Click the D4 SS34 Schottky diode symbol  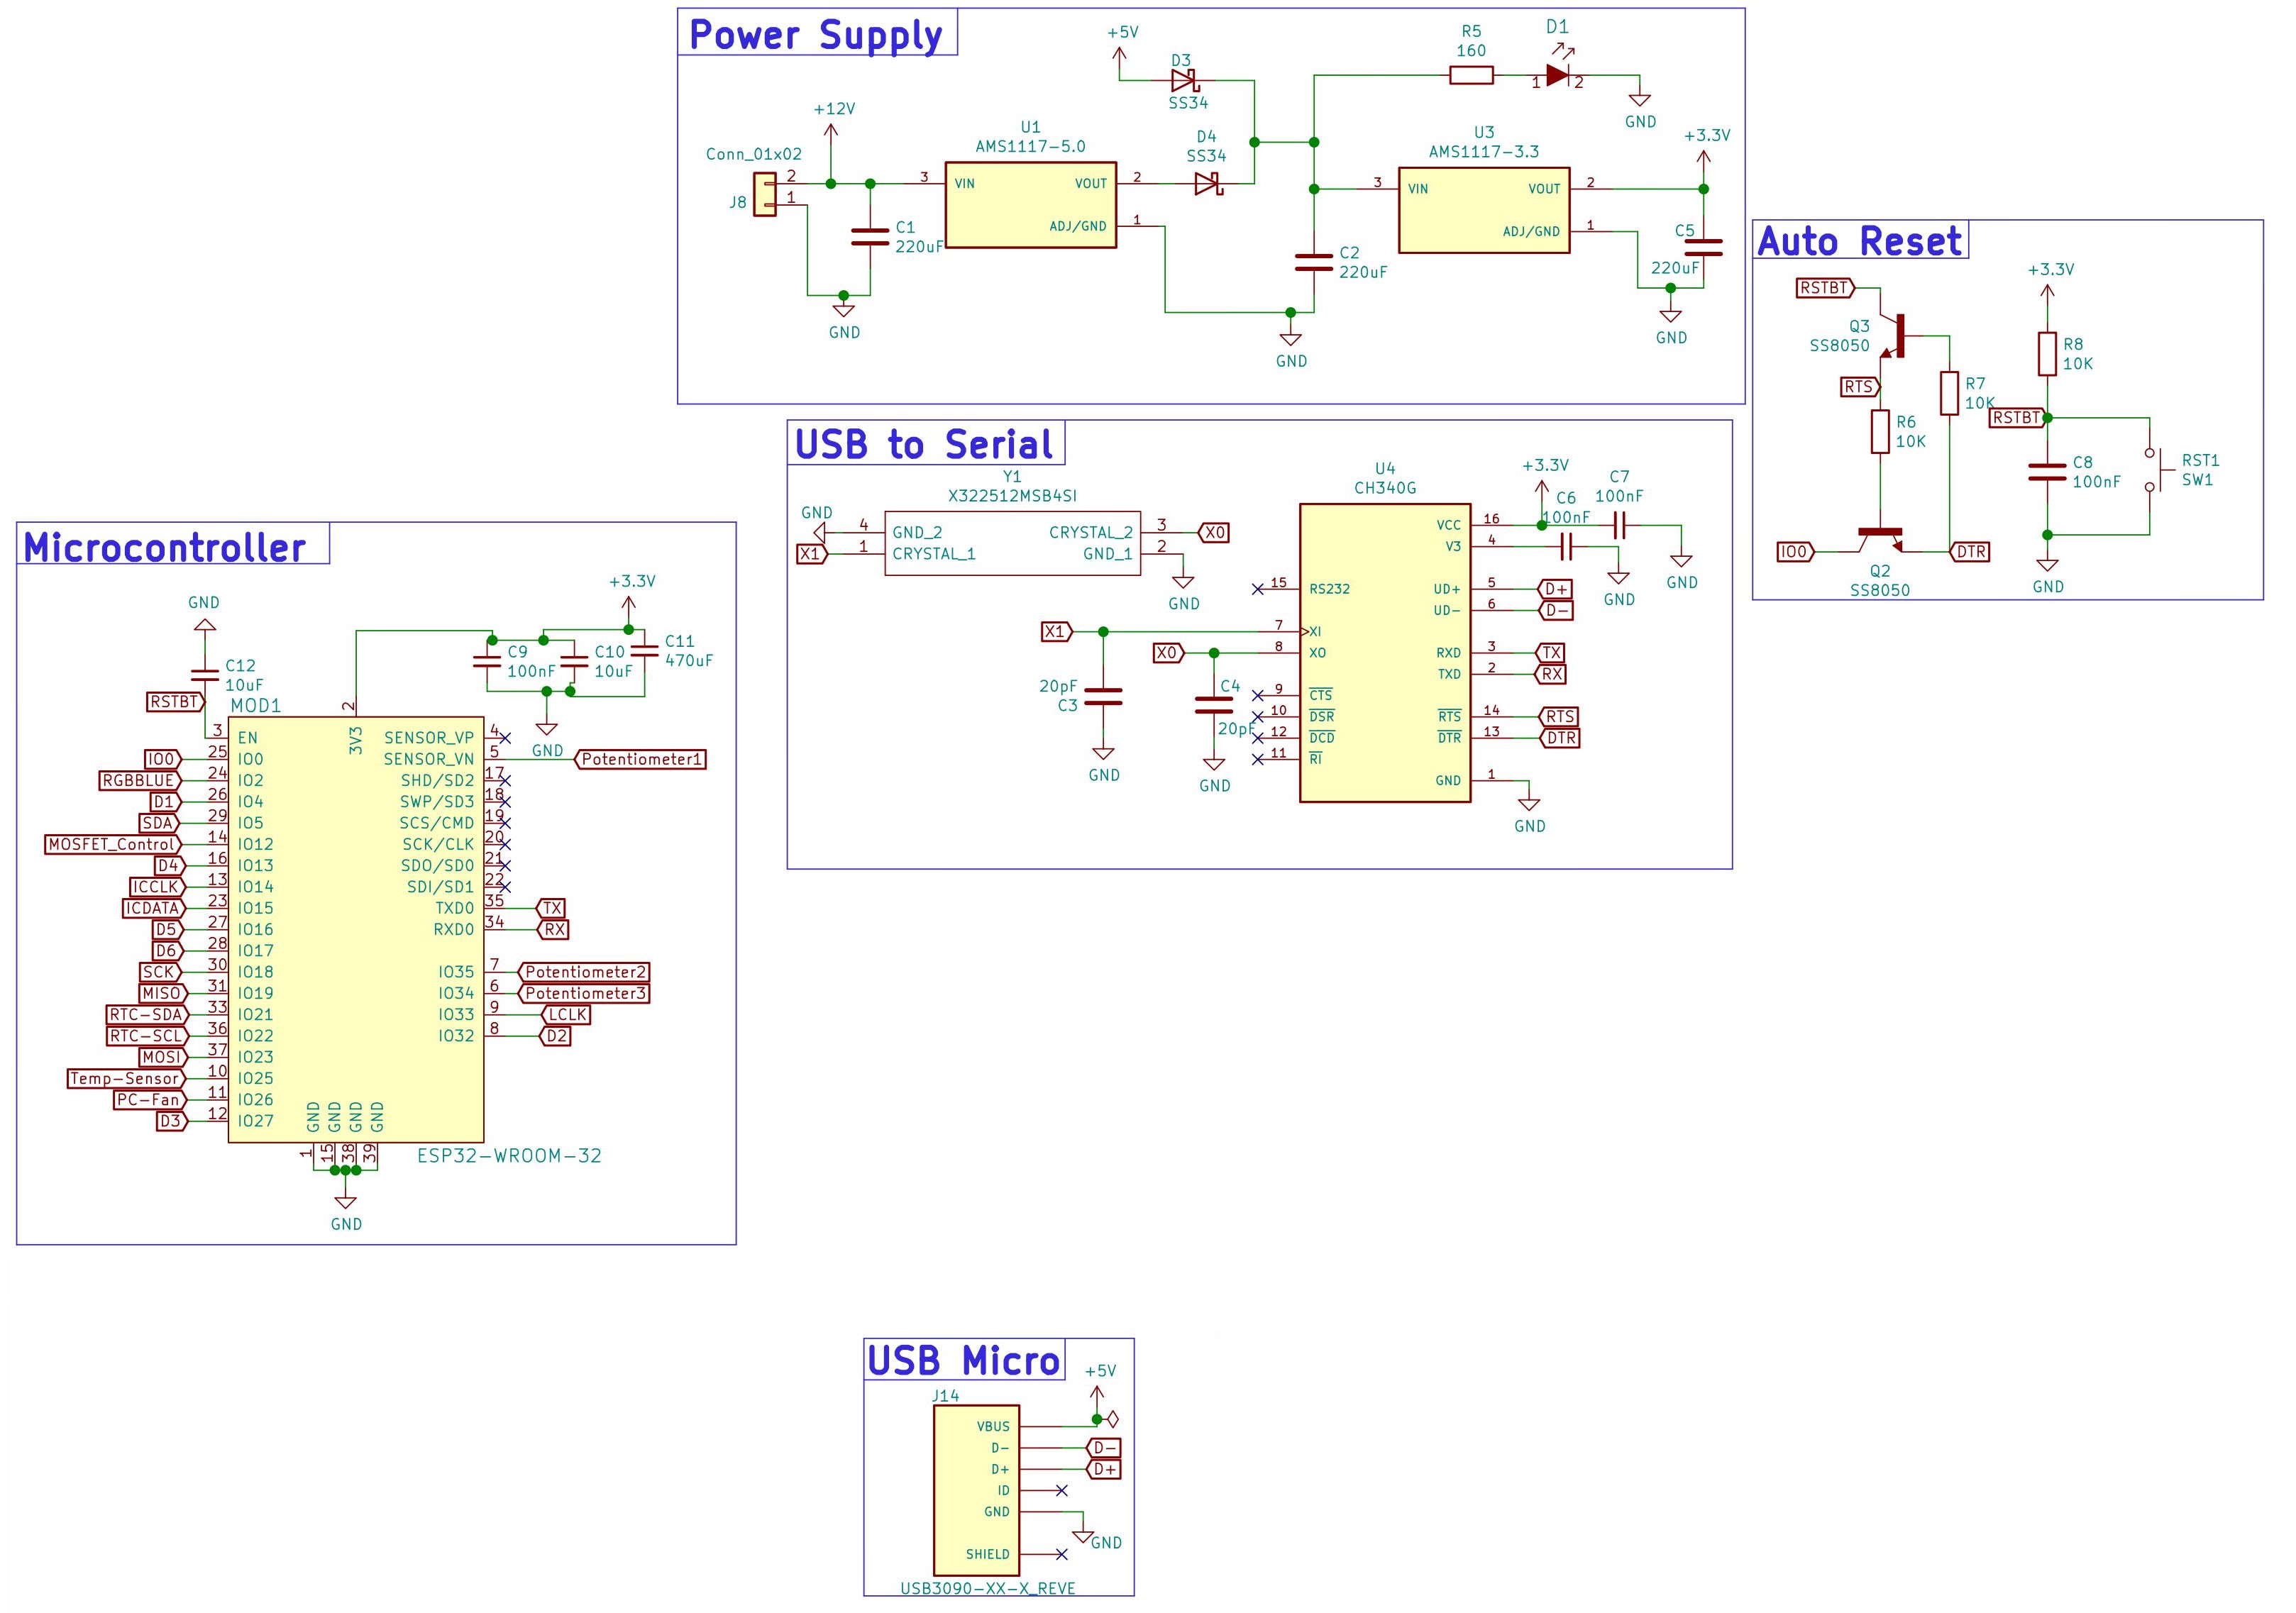tap(1208, 184)
